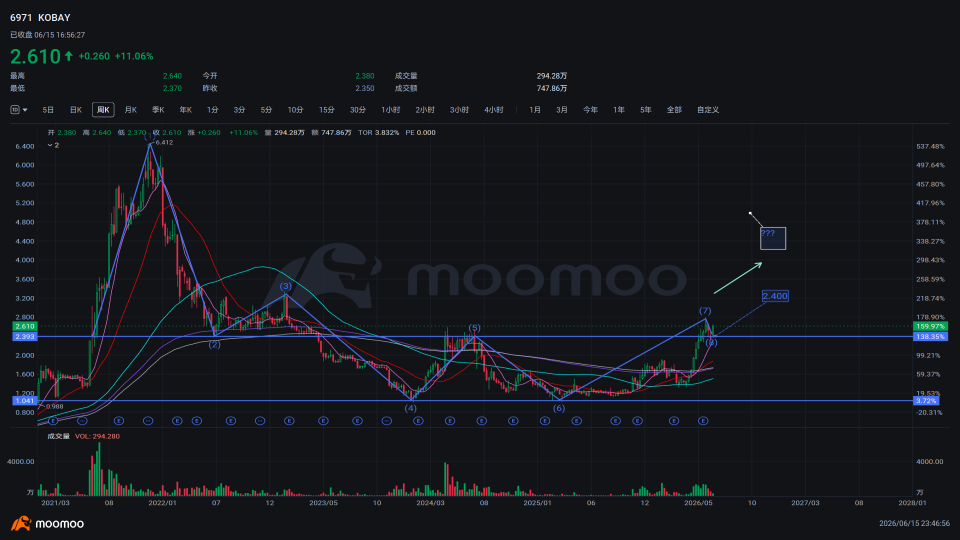Select the 2.393 horizontal line price tag

25,337
